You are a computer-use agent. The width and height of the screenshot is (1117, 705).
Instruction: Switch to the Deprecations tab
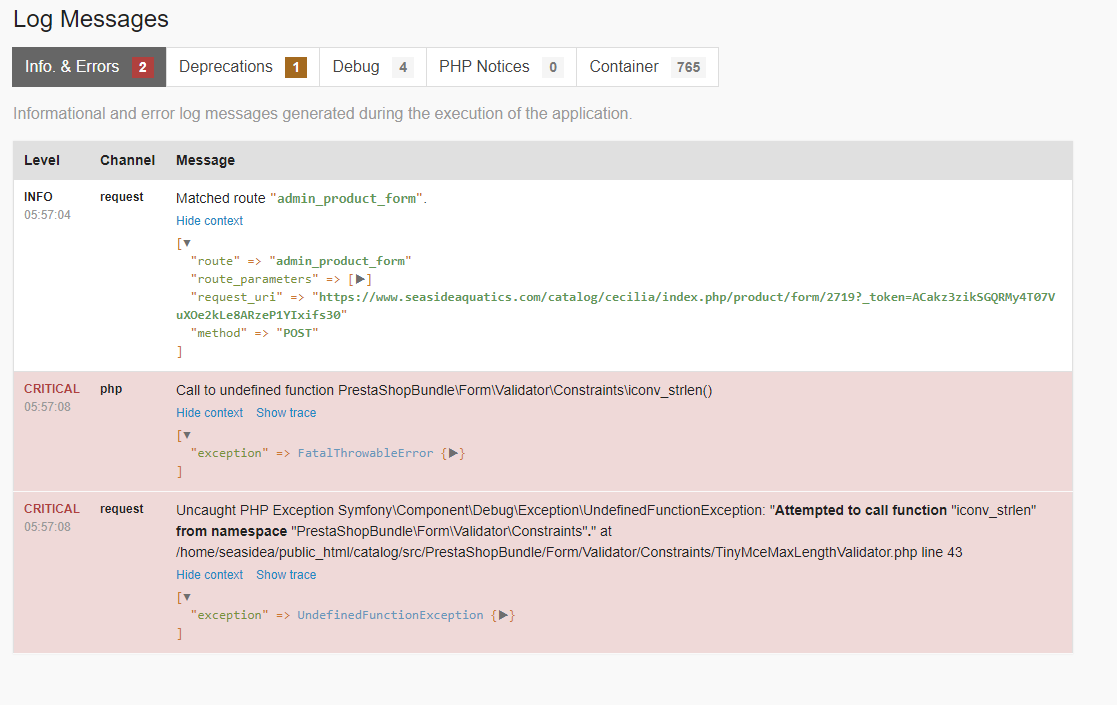pos(243,67)
